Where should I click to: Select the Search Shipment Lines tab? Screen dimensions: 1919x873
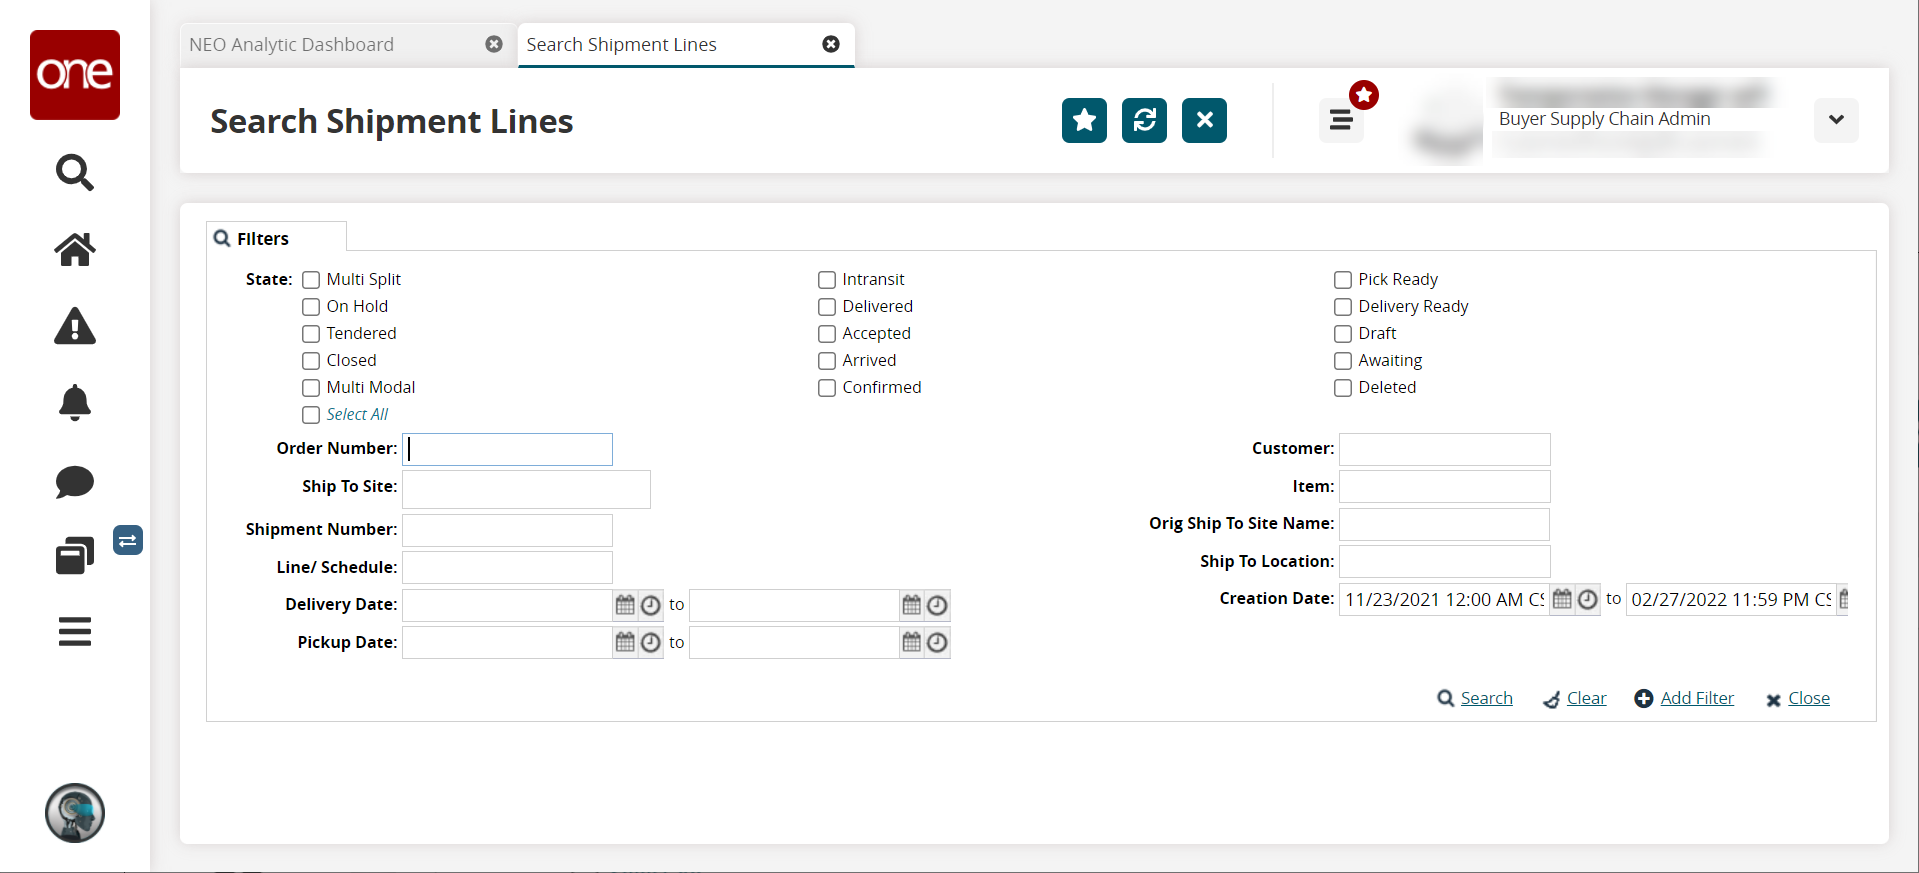(x=621, y=45)
